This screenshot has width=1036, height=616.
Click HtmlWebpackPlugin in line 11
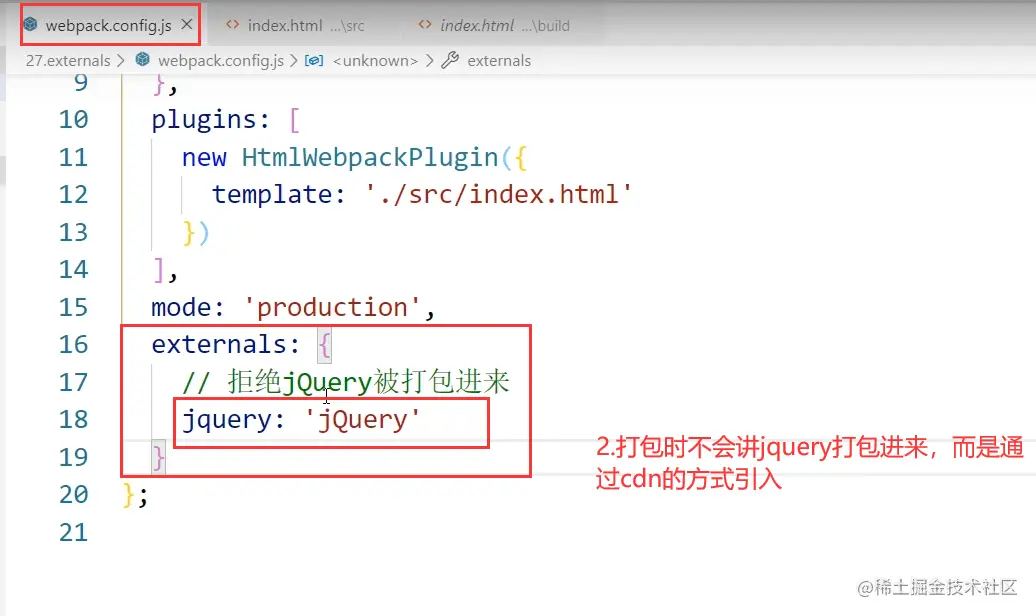(370, 158)
